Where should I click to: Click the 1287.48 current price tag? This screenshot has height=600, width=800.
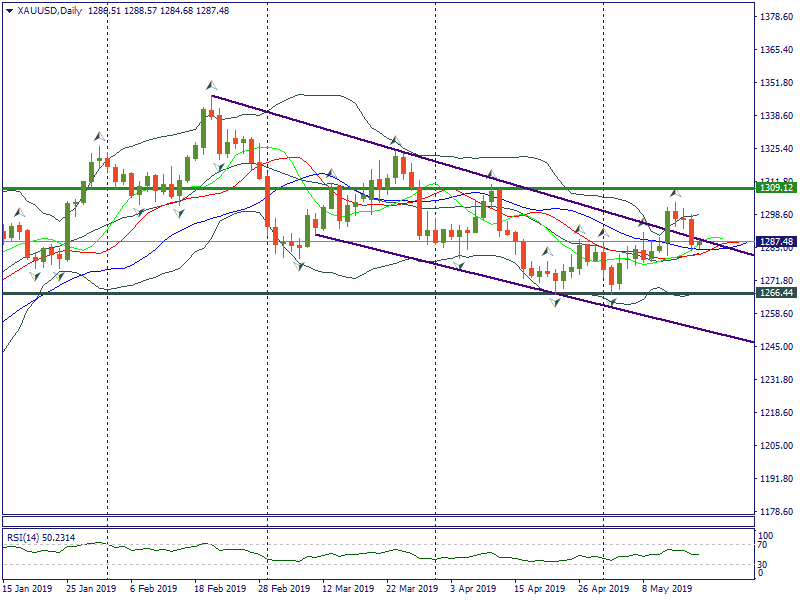[x=776, y=242]
